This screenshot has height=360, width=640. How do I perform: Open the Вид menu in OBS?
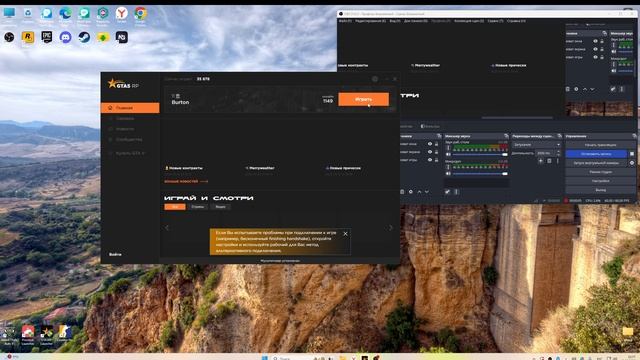pos(394,21)
